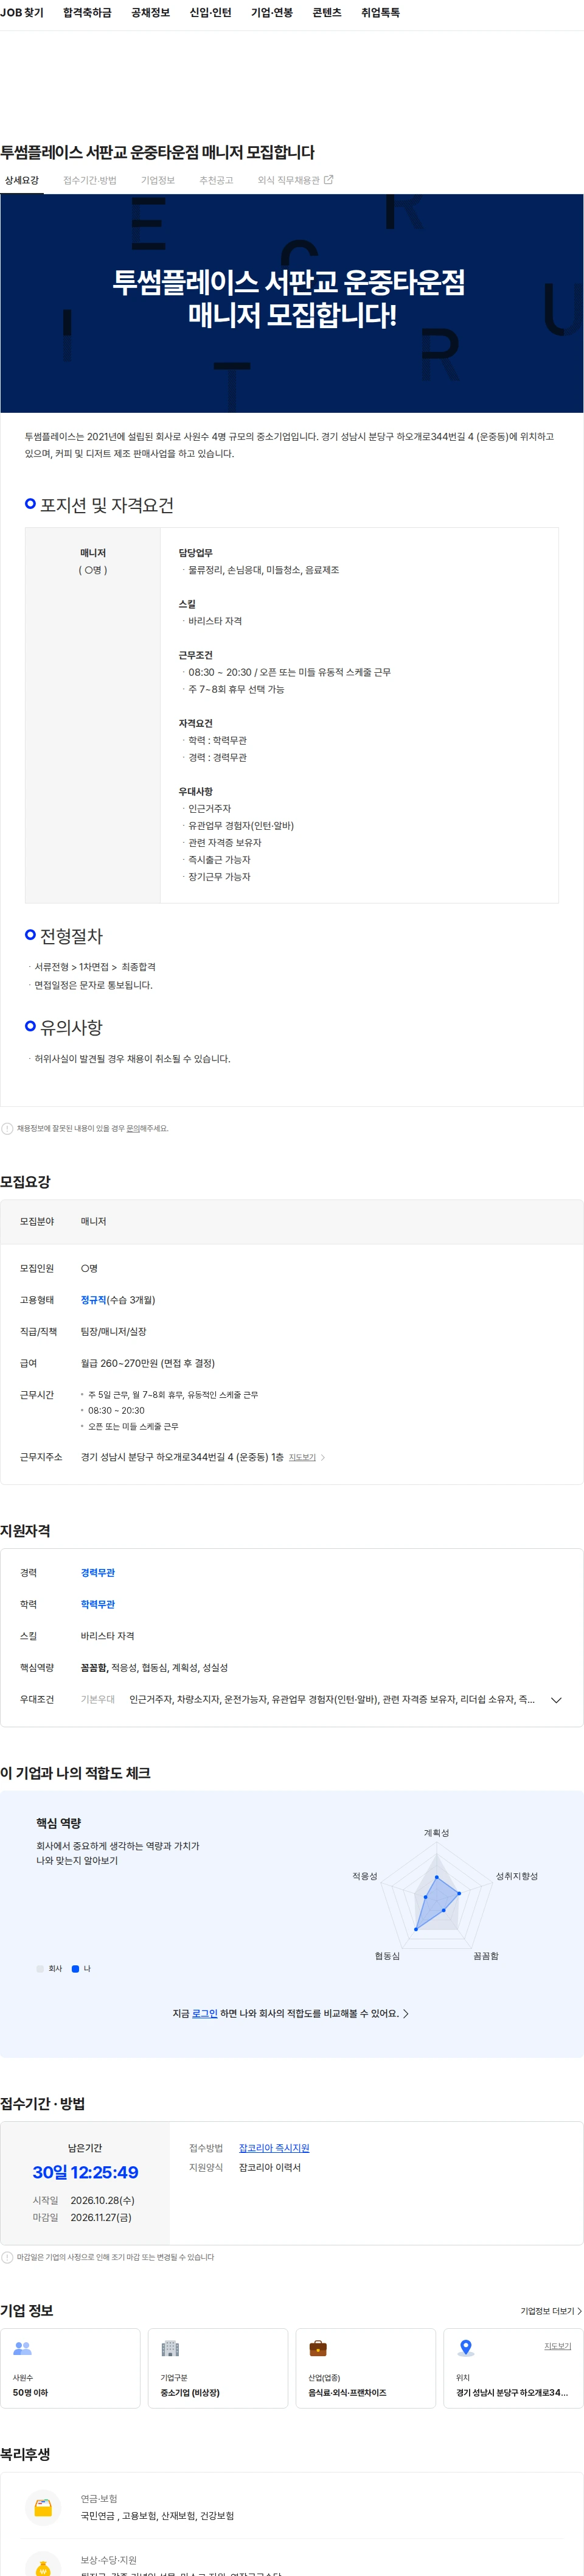Click the 잡코리아 이력서 form text
Viewport: 584px width, 2576px height.
click(x=269, y=2167)
